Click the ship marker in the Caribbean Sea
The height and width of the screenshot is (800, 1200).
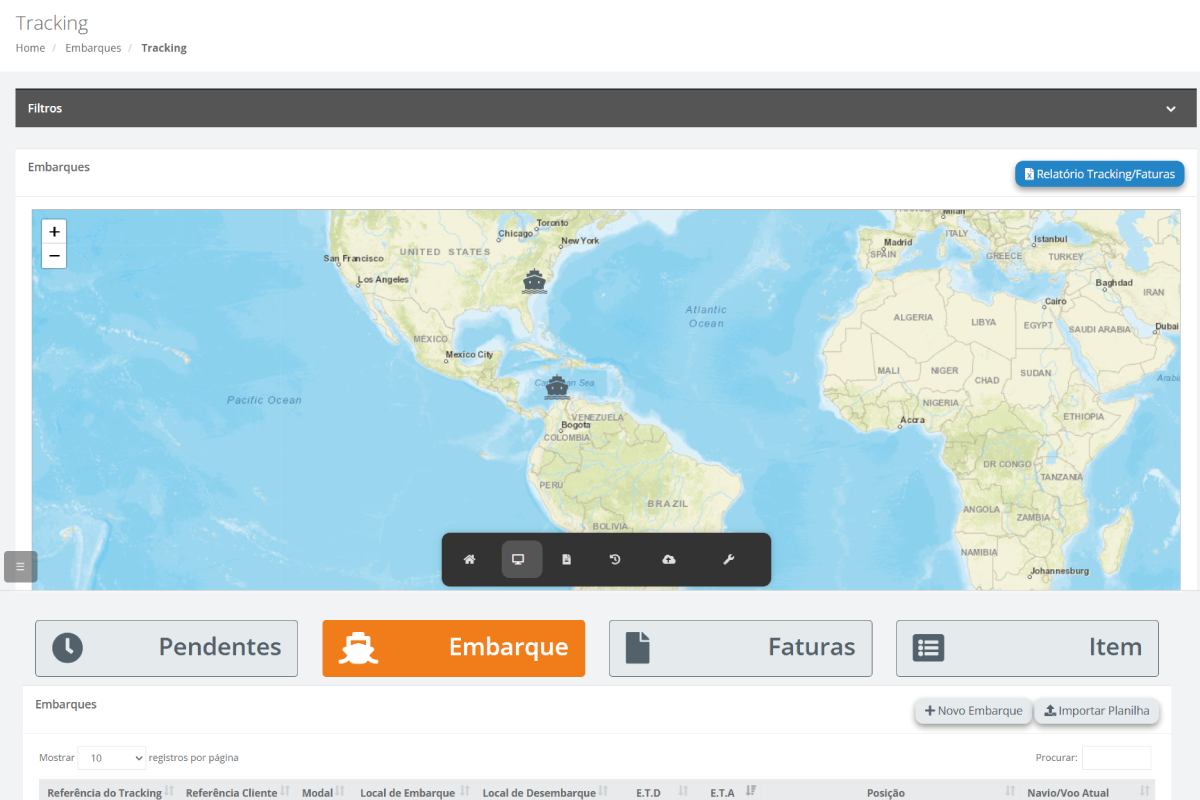(557, 387)
